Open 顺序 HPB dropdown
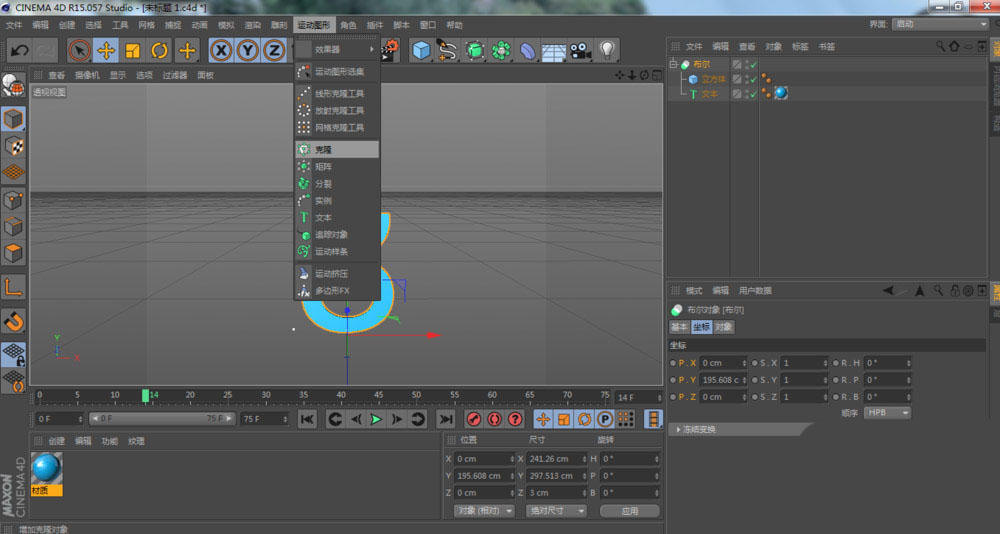Screen dimensions: 1000x534 tap(887, 413)
